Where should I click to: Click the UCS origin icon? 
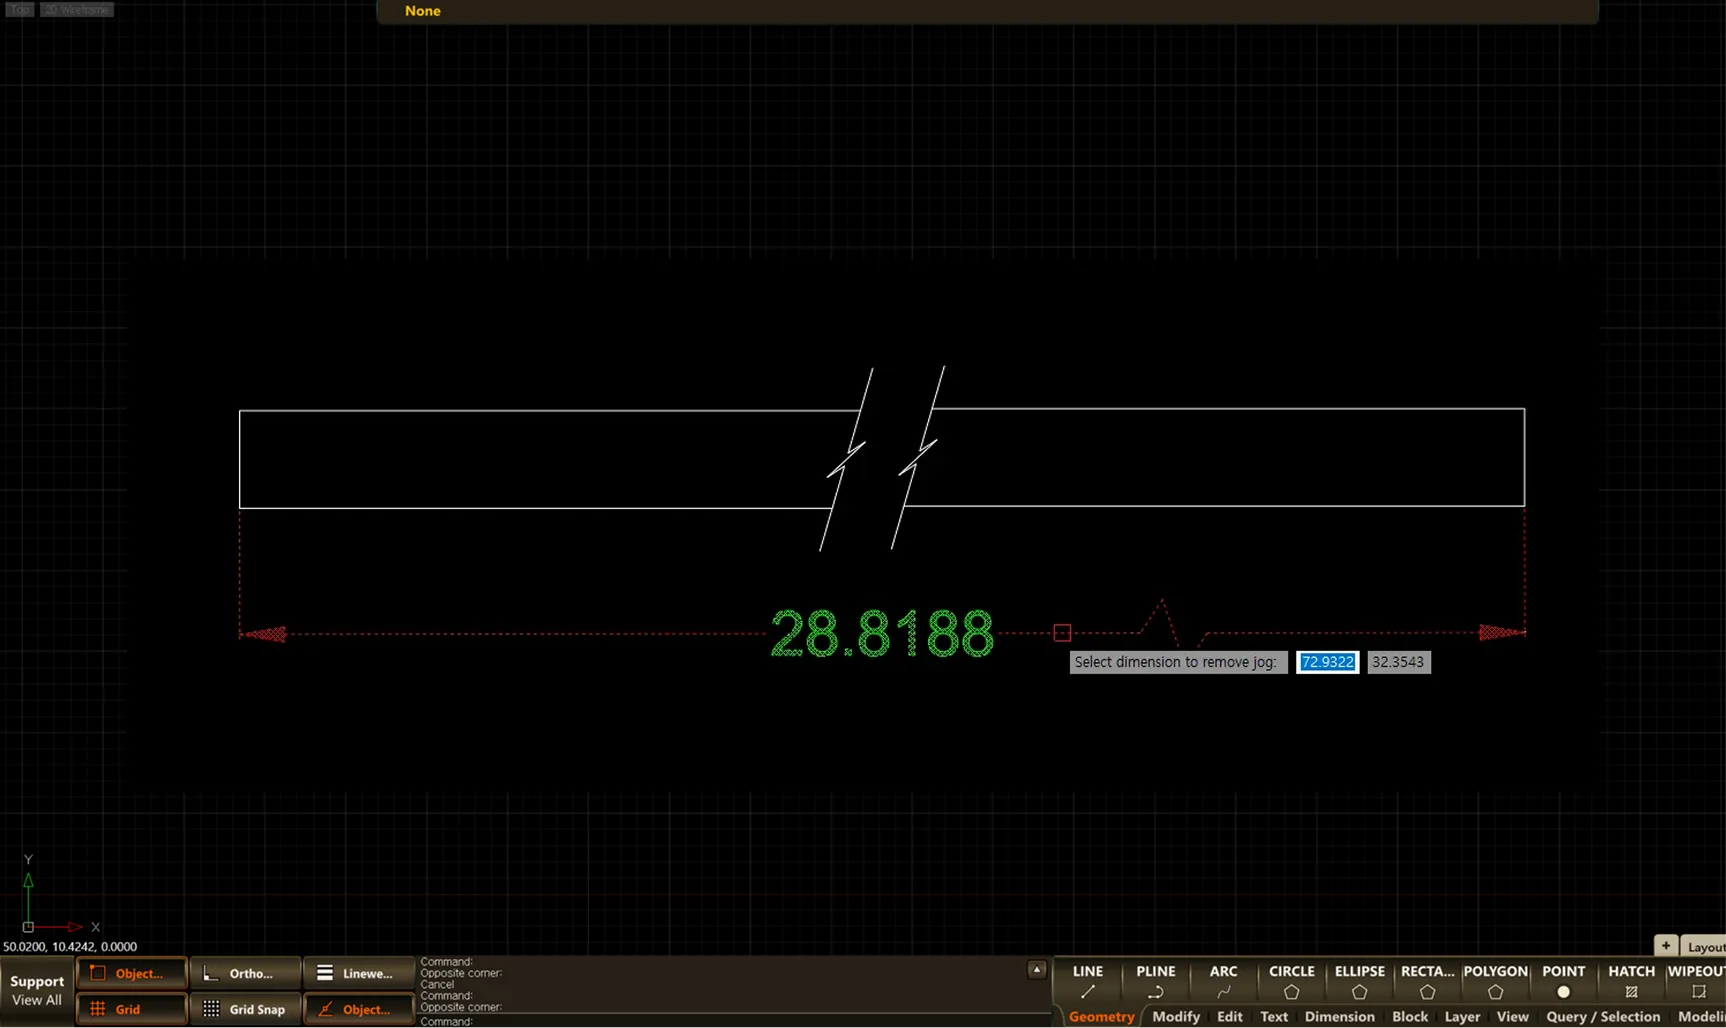tap(28, 927)
